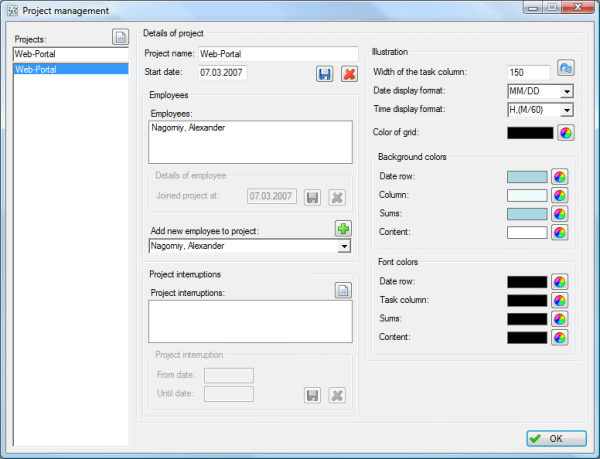600x459 pixels.
Task: Expand the Add new employee combo box
Action: [344, 246]
